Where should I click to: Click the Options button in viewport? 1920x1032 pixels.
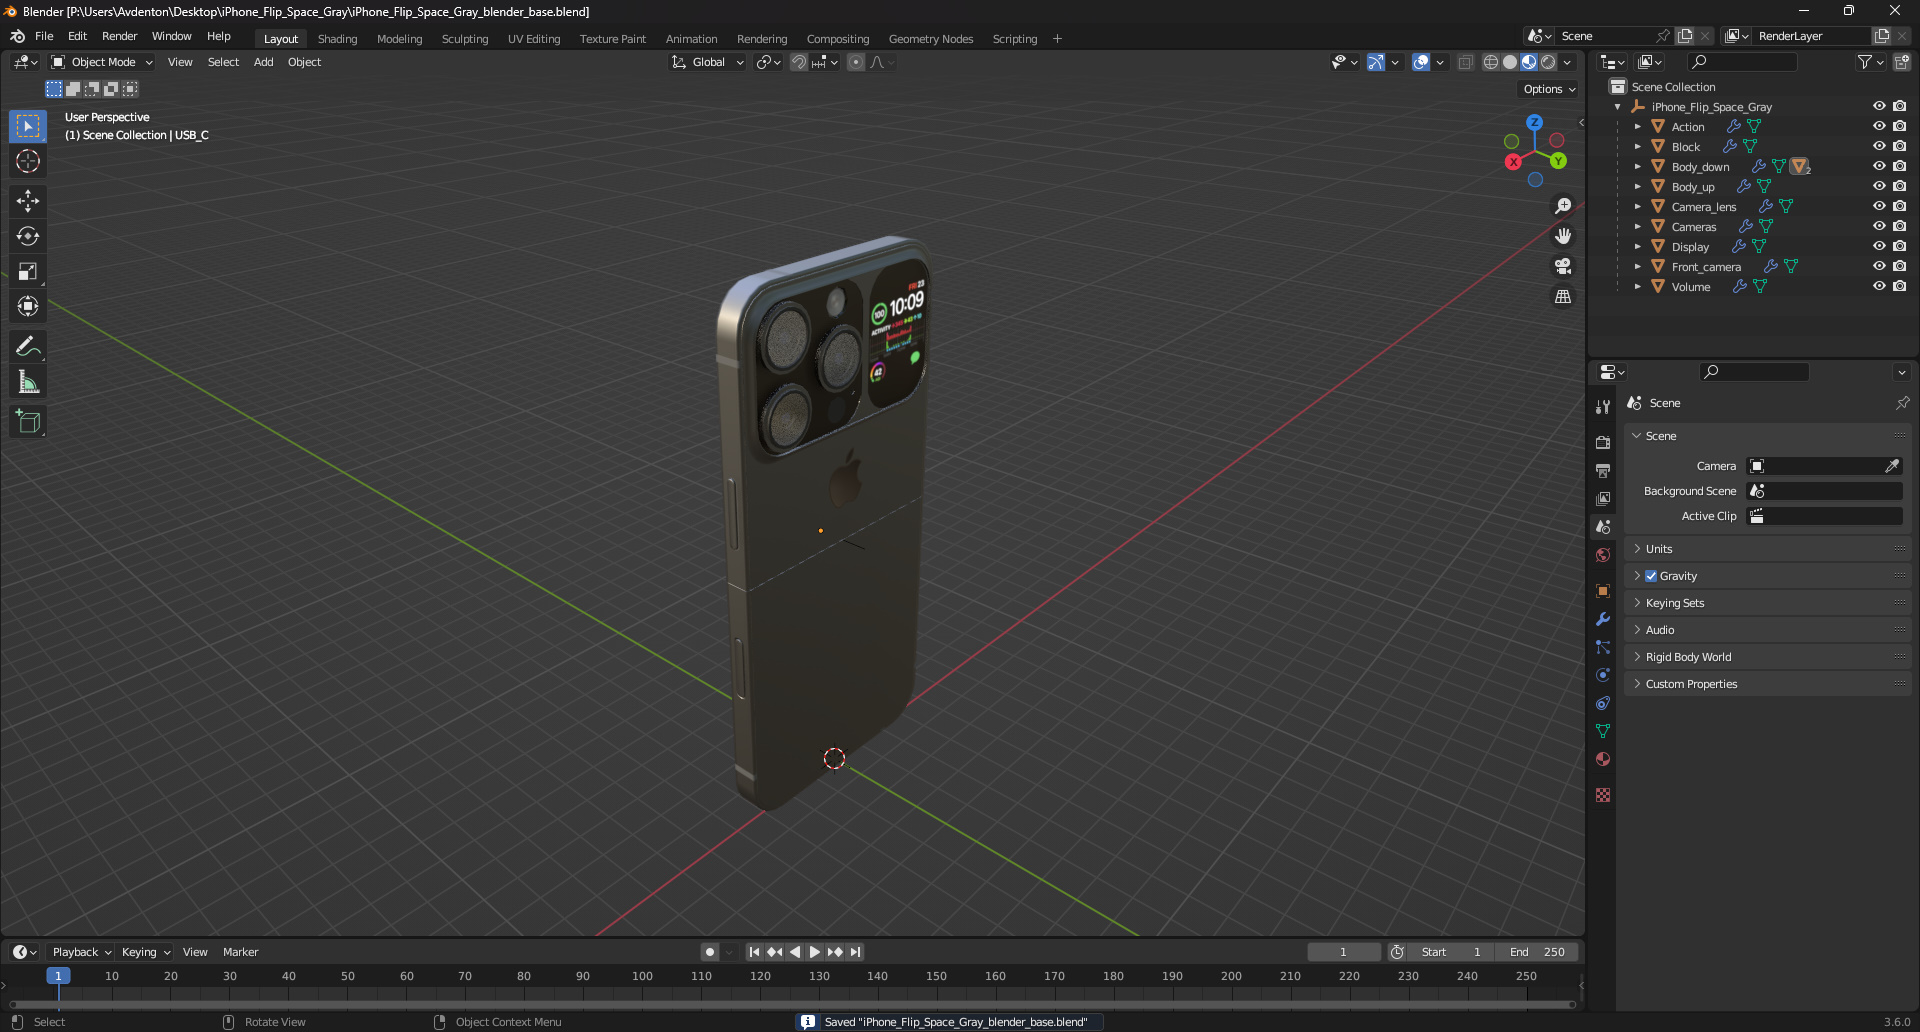1549,89
